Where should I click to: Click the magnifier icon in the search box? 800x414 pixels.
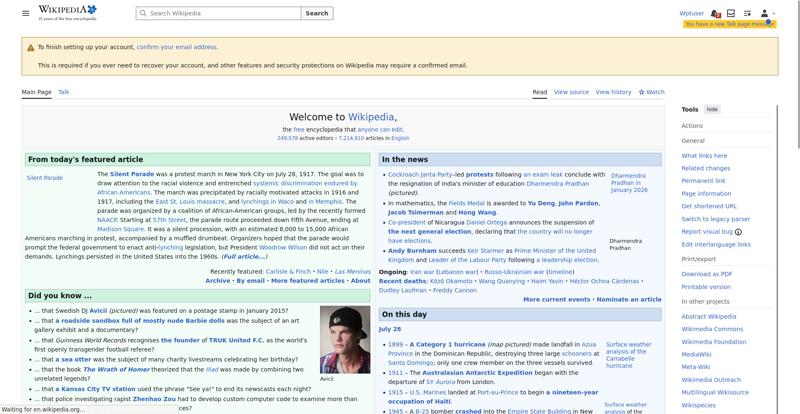pos(143,13)
